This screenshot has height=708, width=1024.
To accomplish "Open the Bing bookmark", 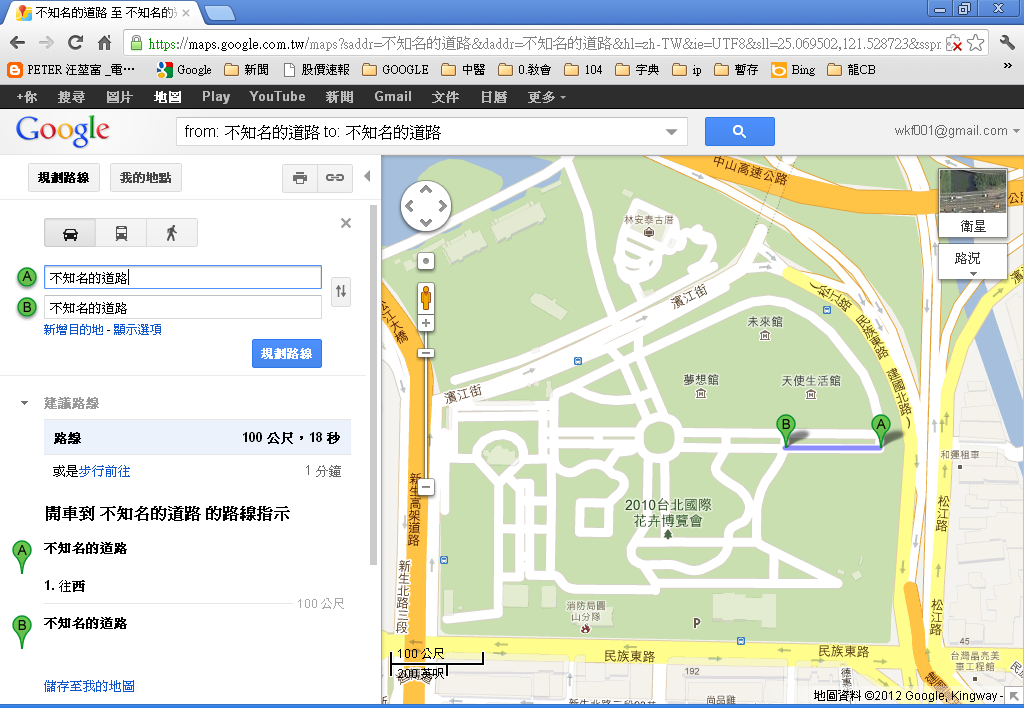I will [793, 70].
